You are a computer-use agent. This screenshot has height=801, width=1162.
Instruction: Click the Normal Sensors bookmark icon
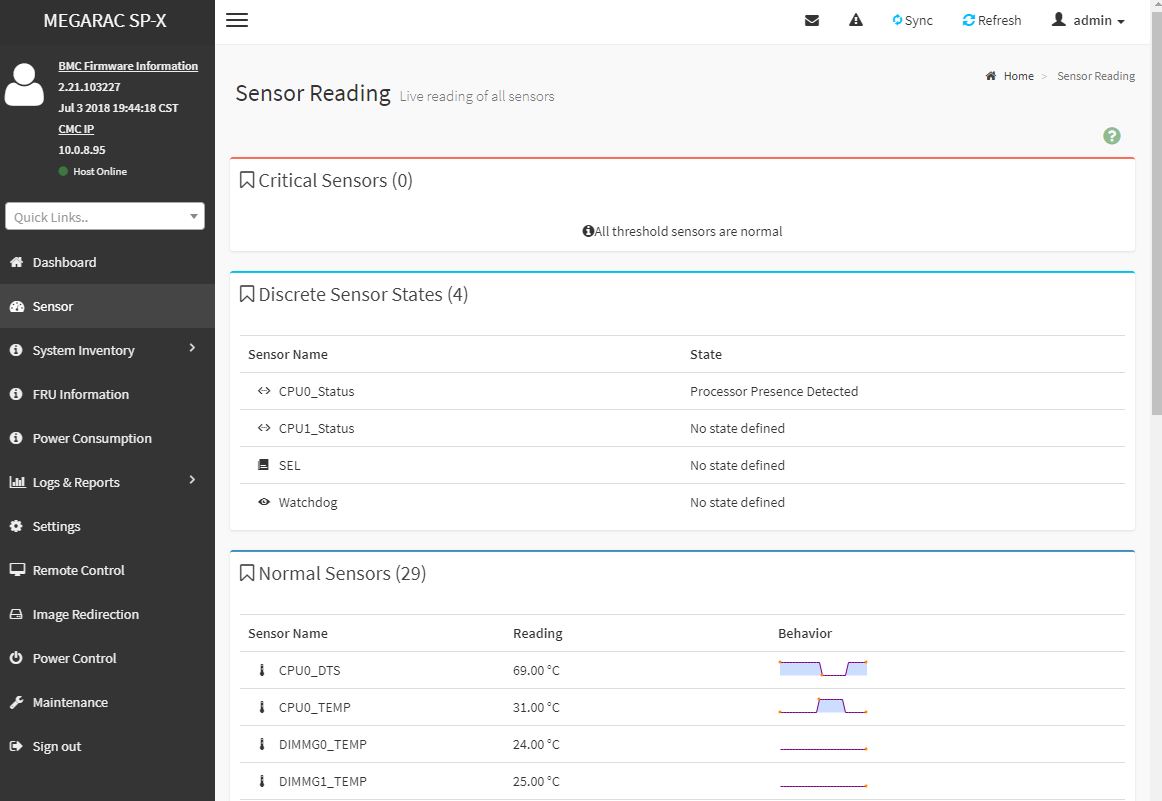247,573
